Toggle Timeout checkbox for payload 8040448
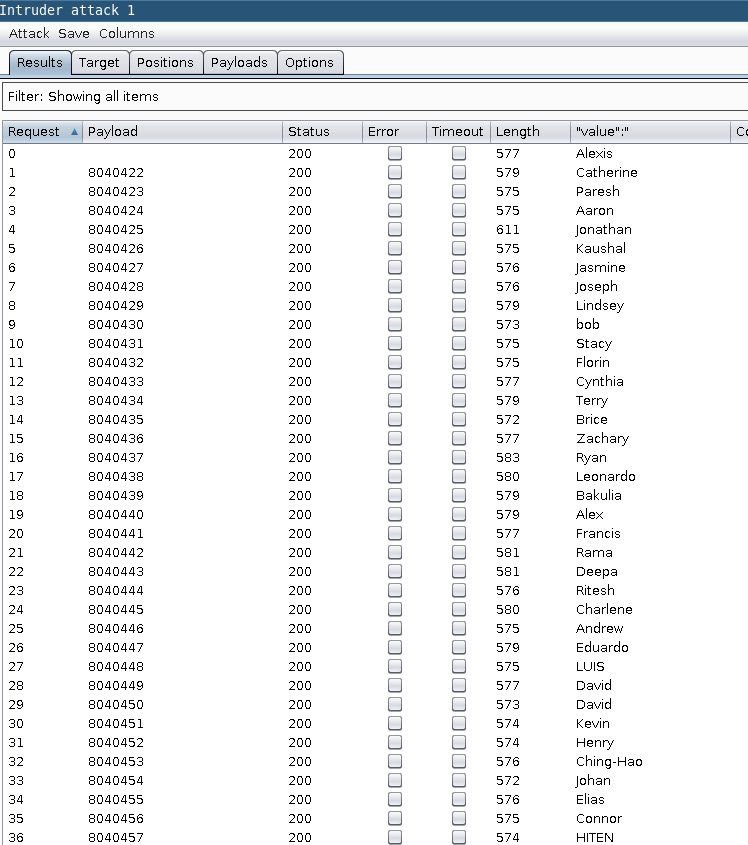The width and height of the screenshot is (748, 845). pyautogui.click(x=459, y=667)
